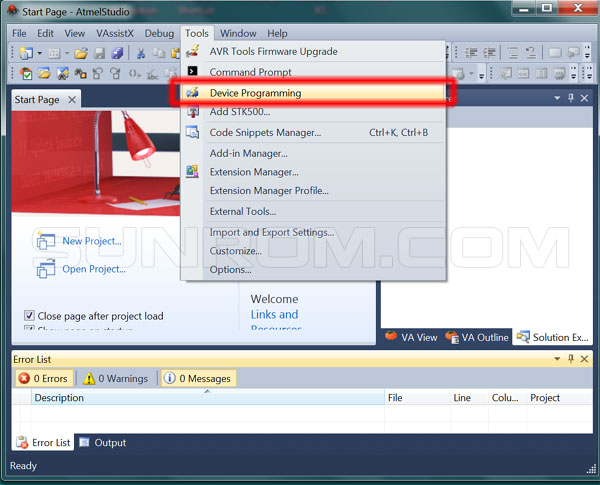Pin the right-side panel using pushpin icon

point(571,98)
